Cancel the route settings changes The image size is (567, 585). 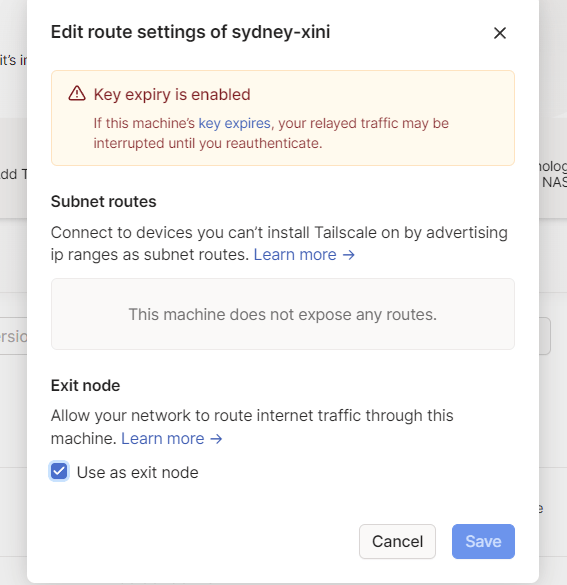[x=397, y=541]
